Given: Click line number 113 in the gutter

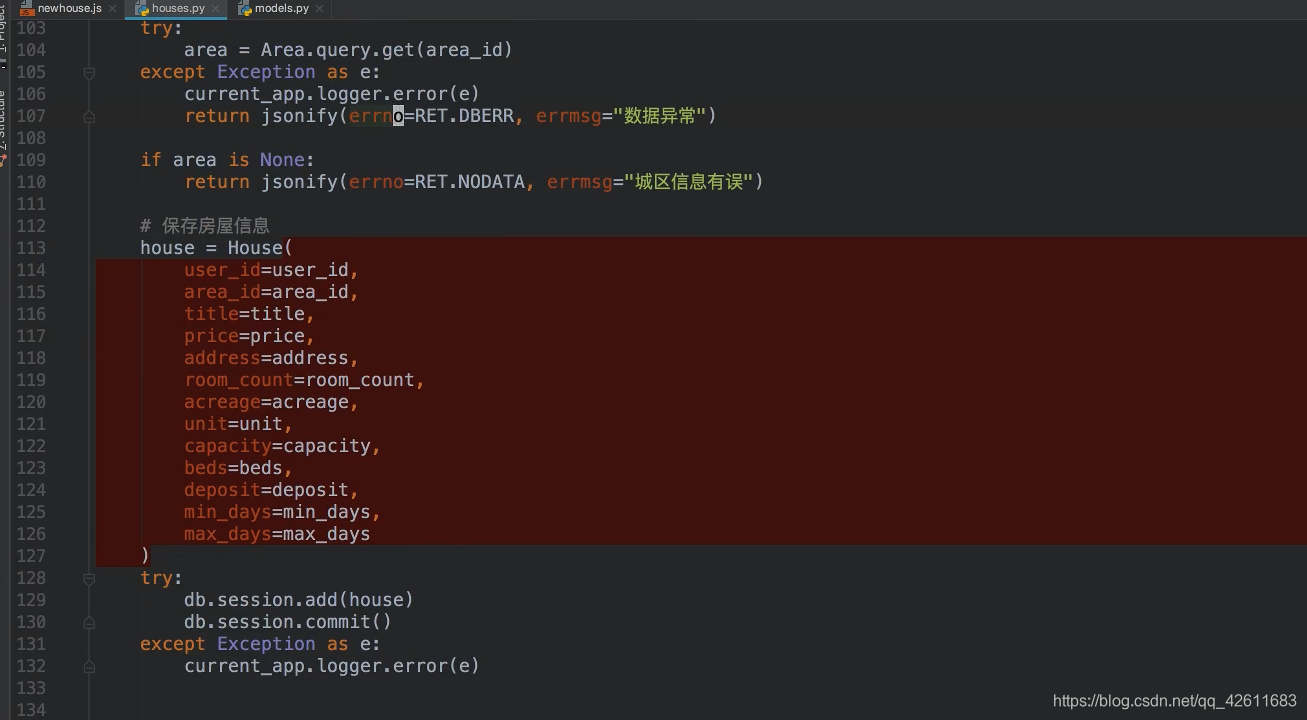Looking at the screenshot, I should (x=30, y=248).
